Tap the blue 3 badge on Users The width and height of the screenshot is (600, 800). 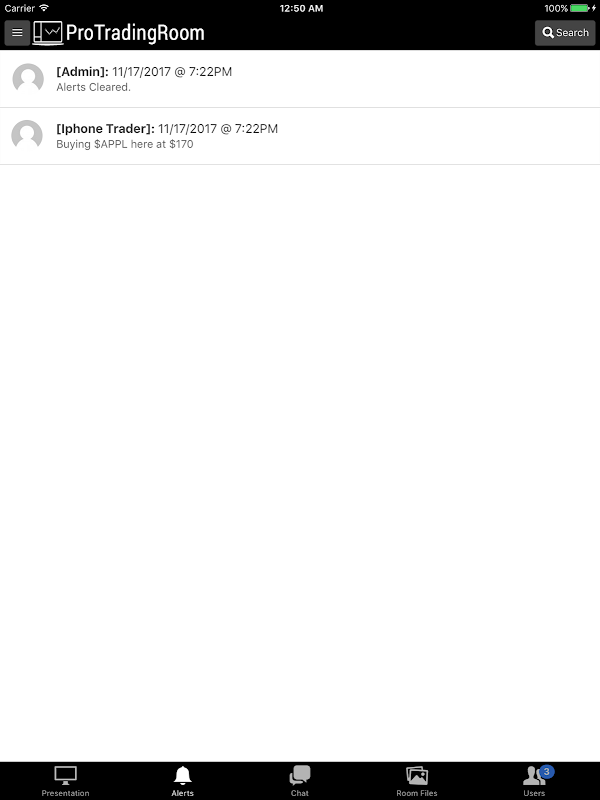coord(546,771)
